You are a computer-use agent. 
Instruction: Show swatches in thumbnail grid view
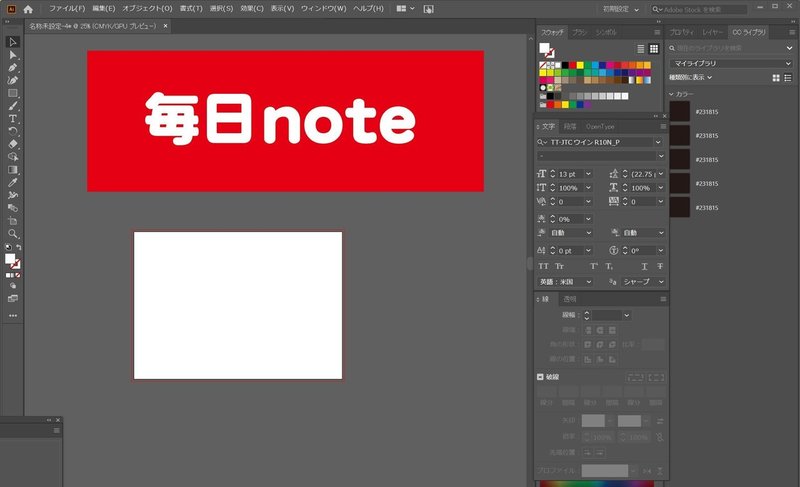(x=654, y=49)
